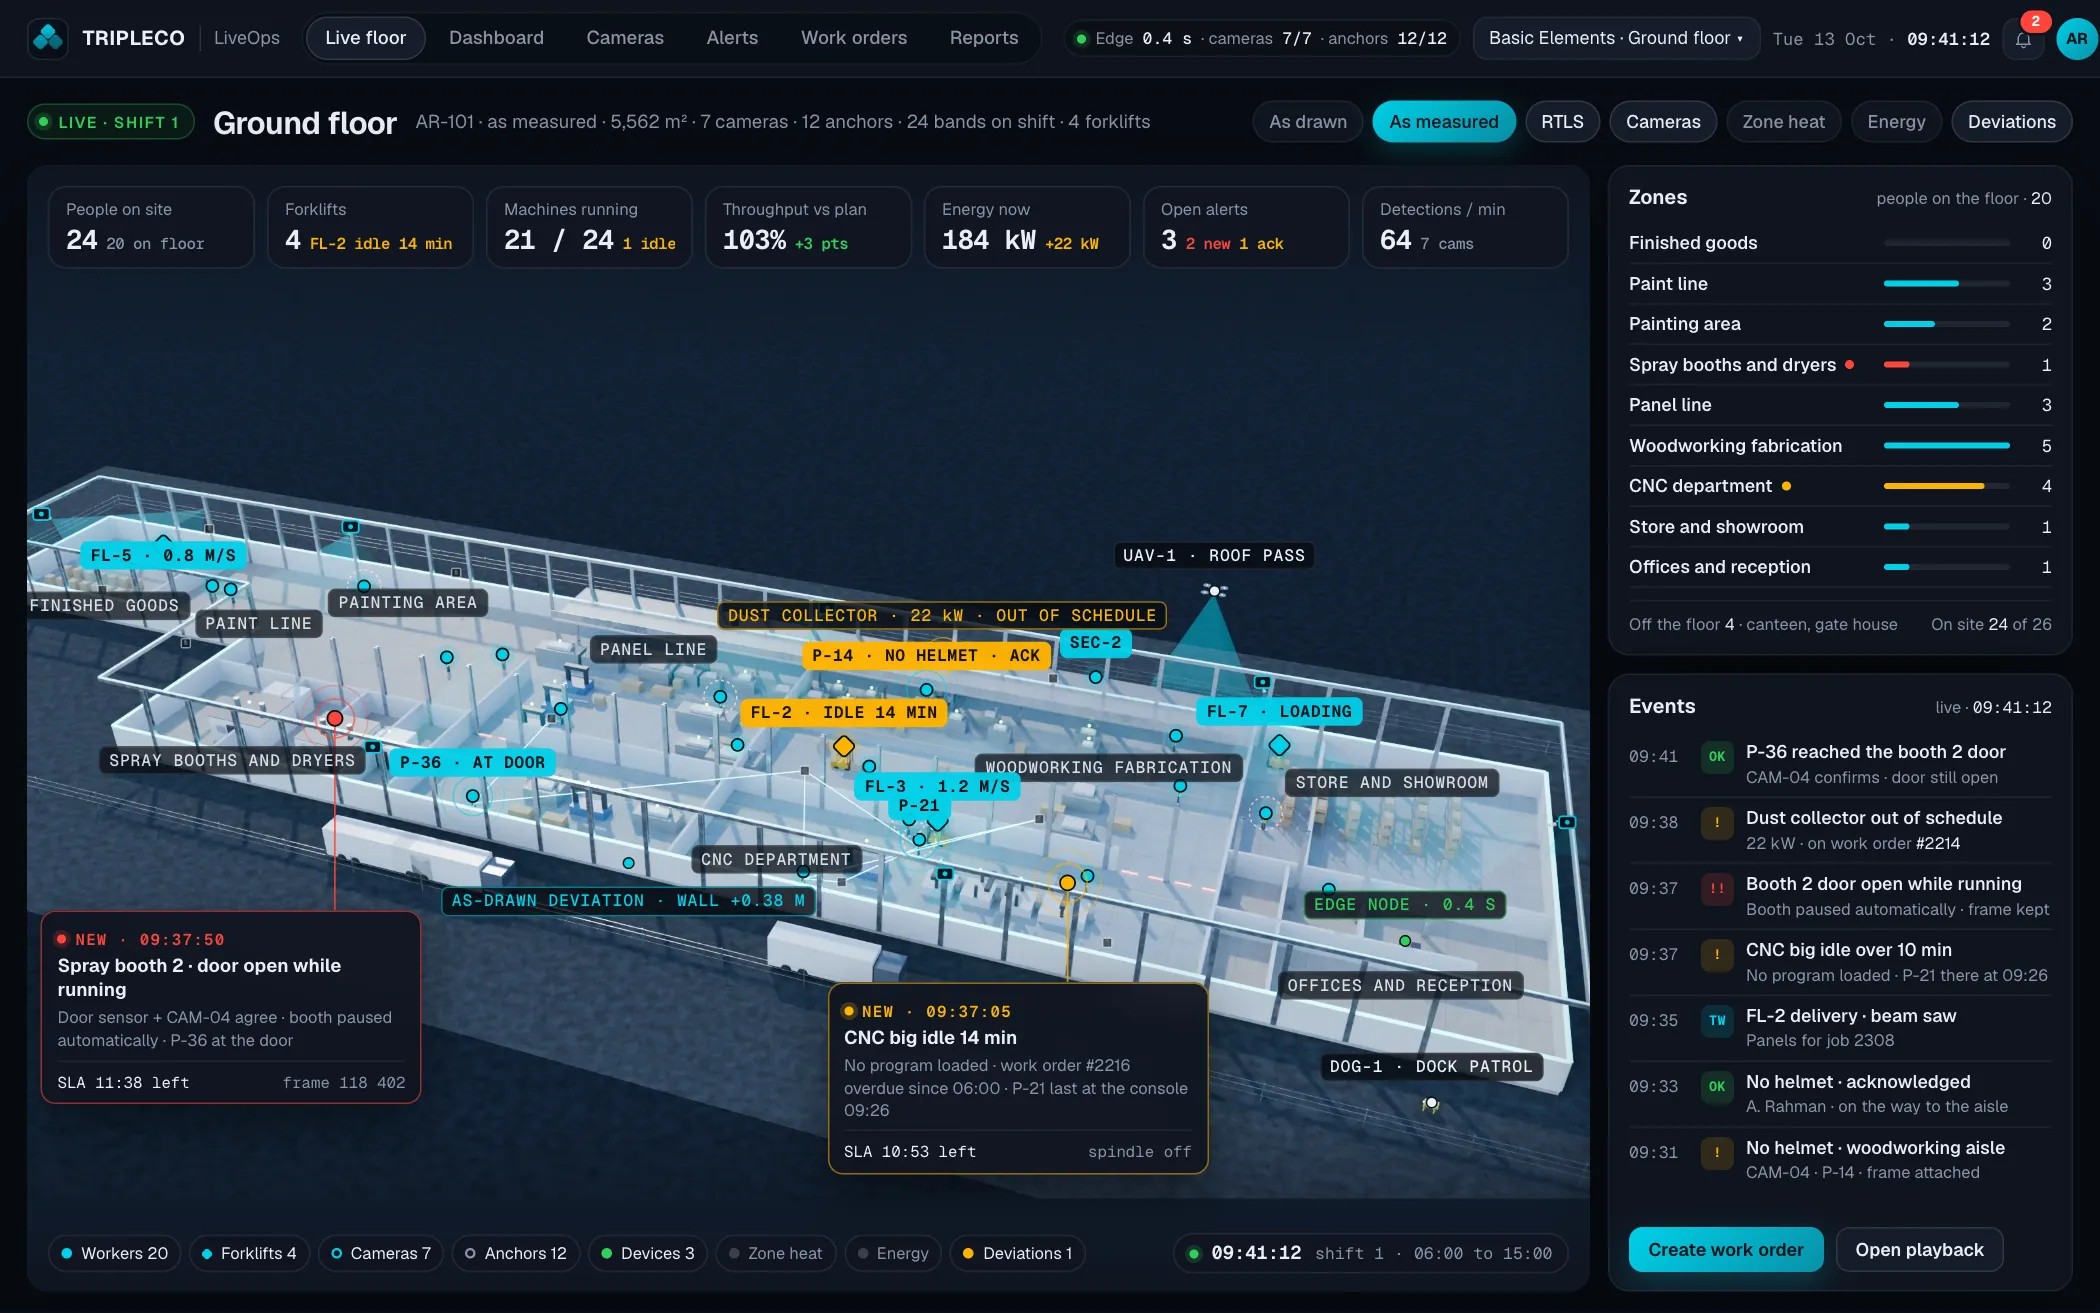Open the Reports tab

pos(984,38)
